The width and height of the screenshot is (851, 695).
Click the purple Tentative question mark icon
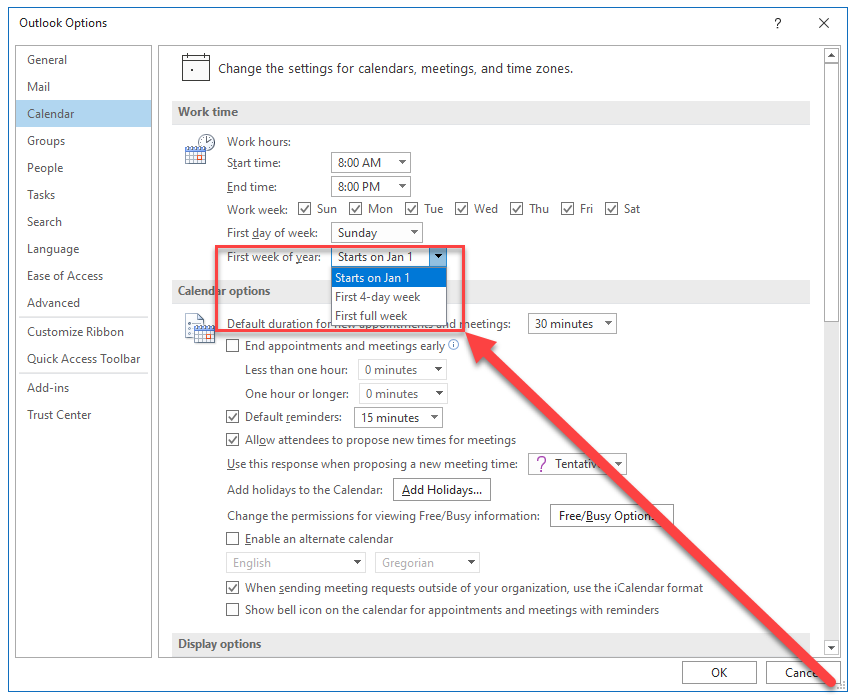click(x=541, y=464)
